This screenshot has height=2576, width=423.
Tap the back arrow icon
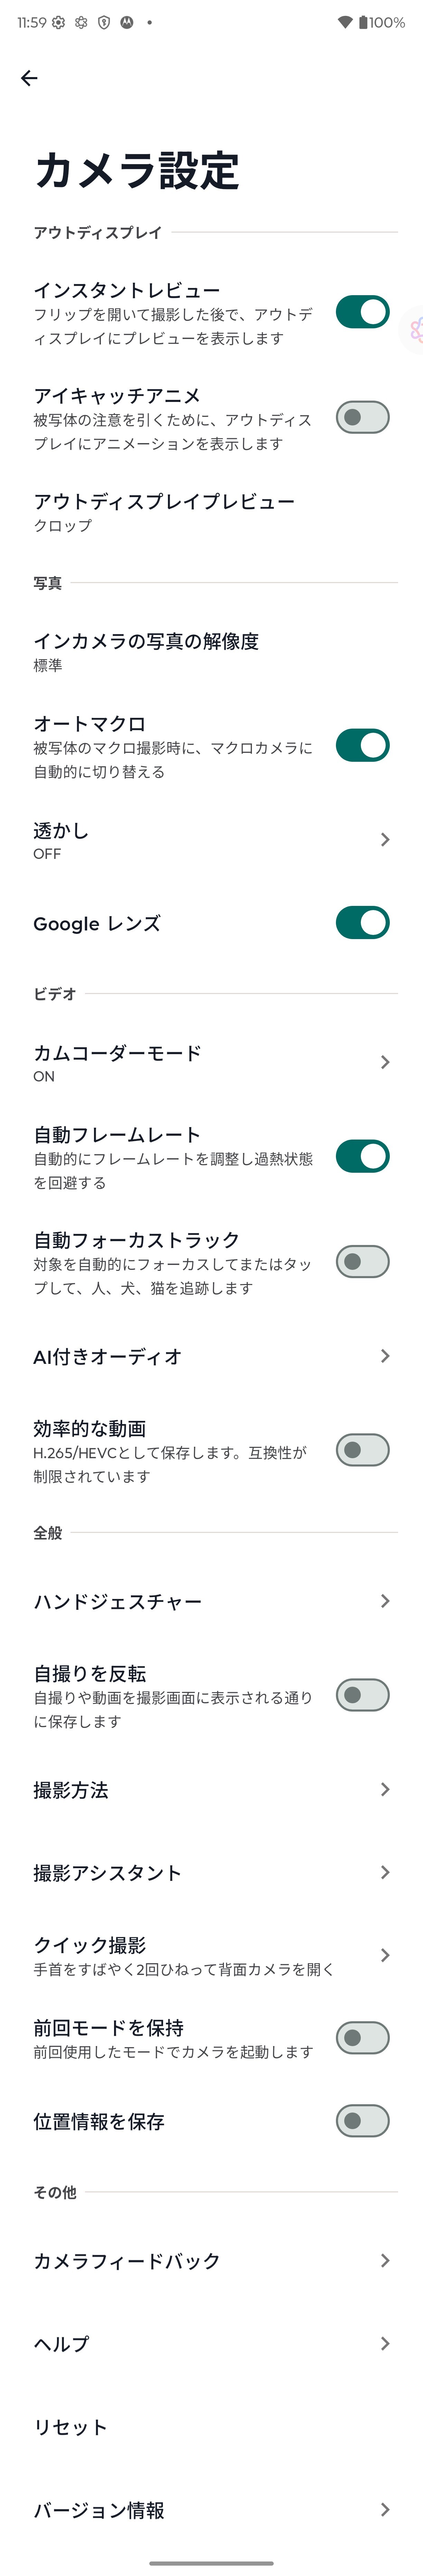click(x=29, y=78)
